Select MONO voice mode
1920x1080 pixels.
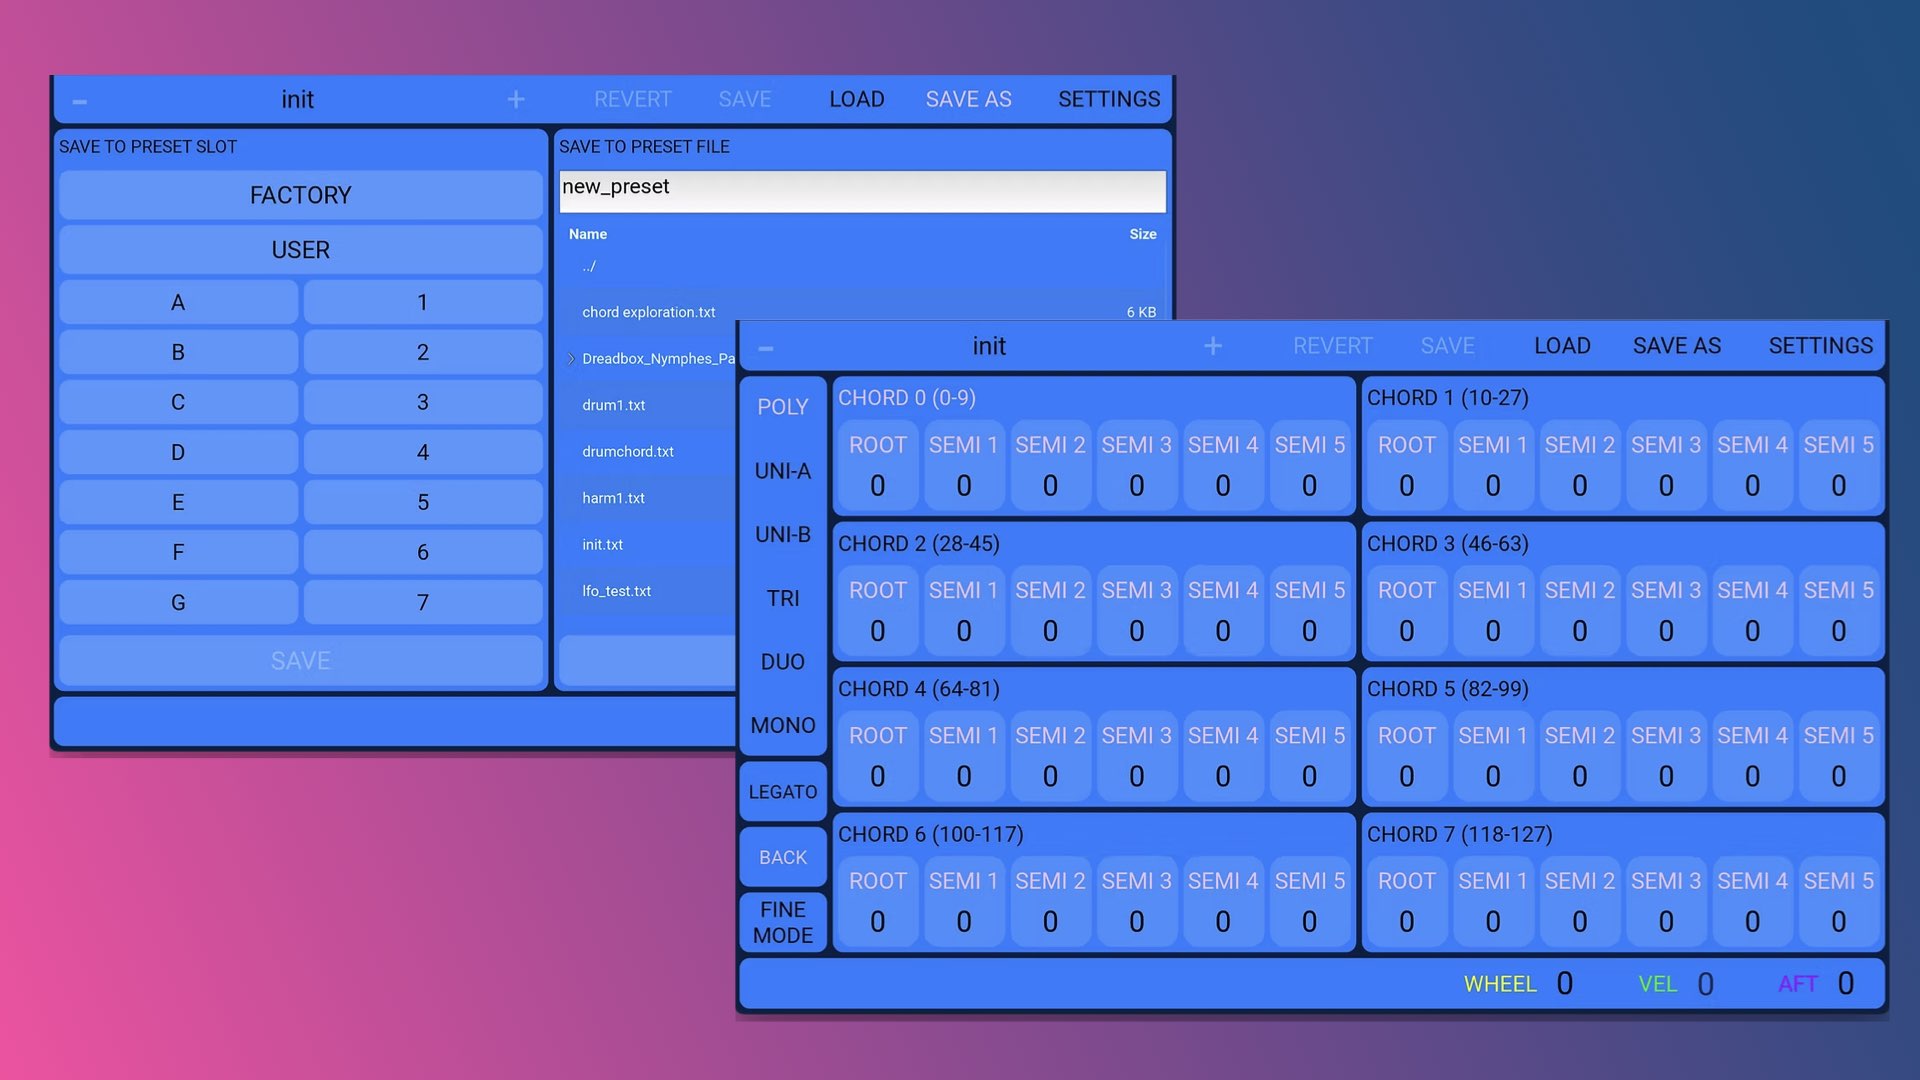(x=783, y=725)
